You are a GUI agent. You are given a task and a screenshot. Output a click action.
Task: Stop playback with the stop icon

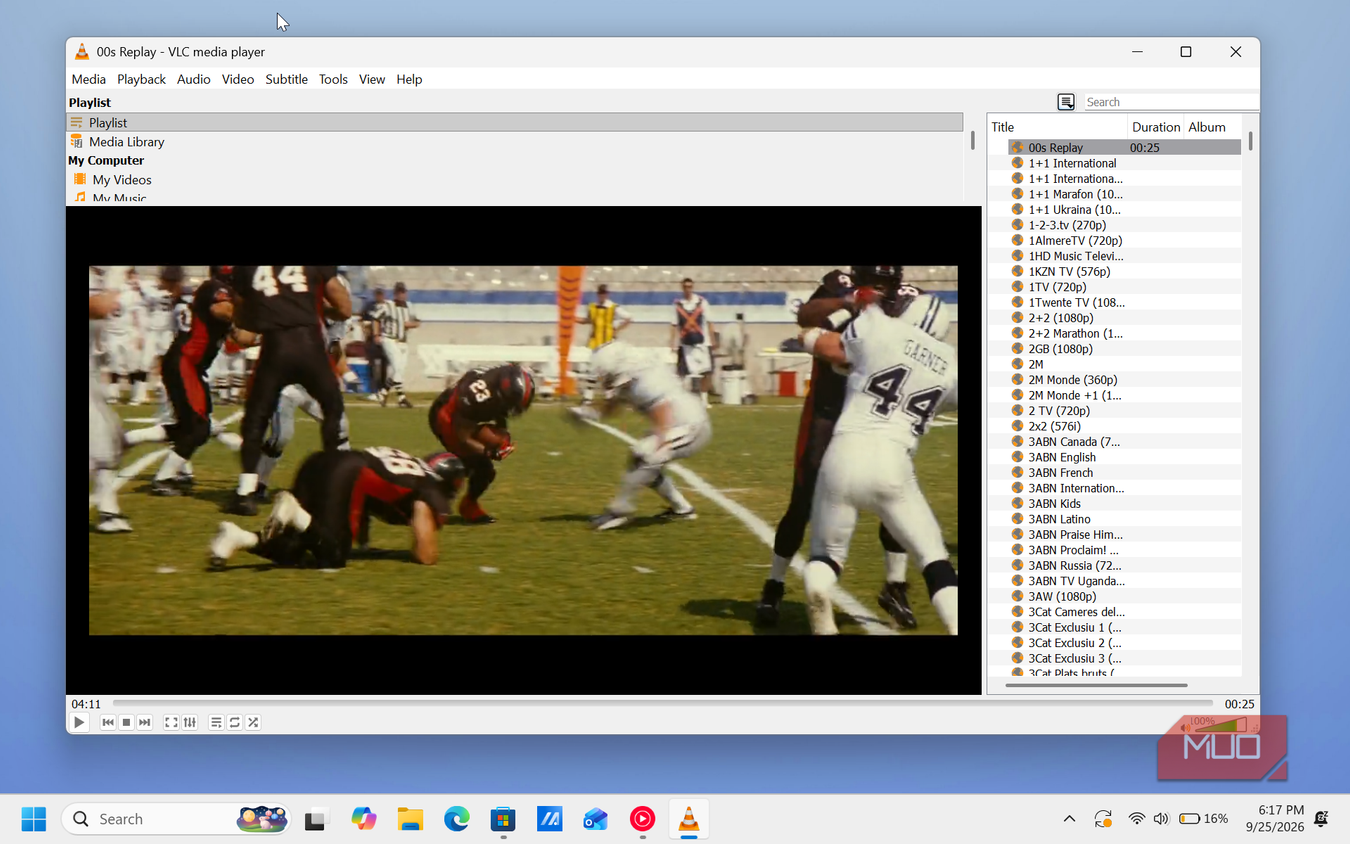pyautogui.click(x=126, y=722)
